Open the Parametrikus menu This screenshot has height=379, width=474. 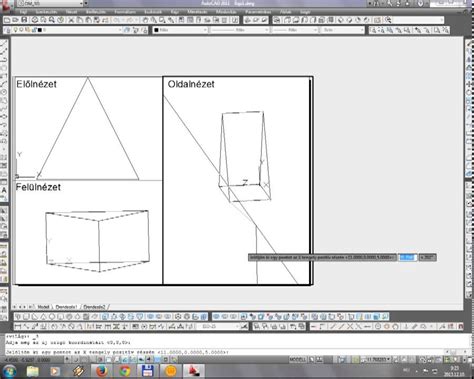pyautogui.click(x=258, y=12)
